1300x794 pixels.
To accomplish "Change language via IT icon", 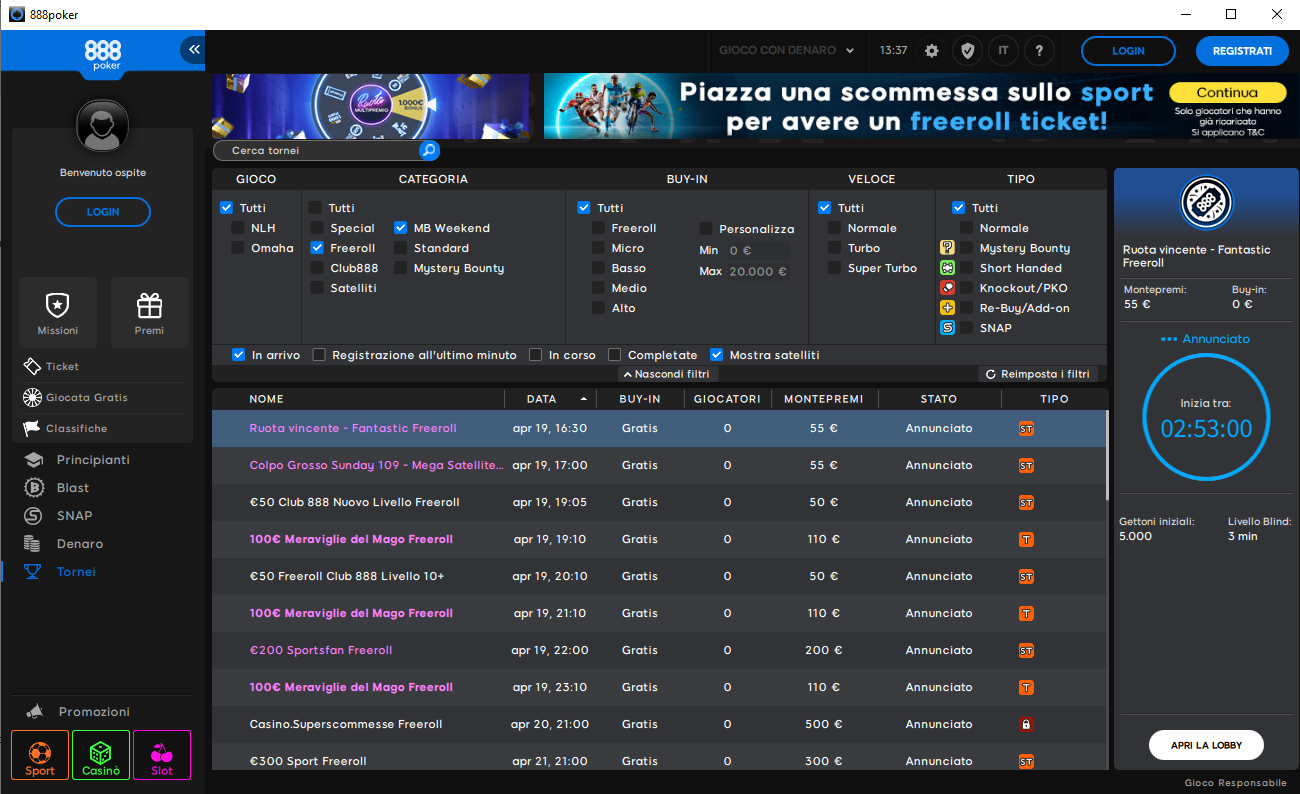I will pos(1003,51).
